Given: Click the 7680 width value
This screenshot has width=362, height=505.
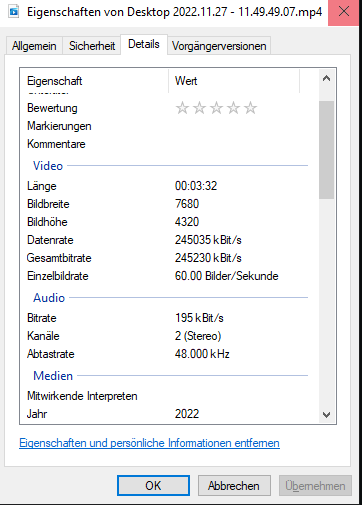Looking at the screenshot, I should 187,204.
